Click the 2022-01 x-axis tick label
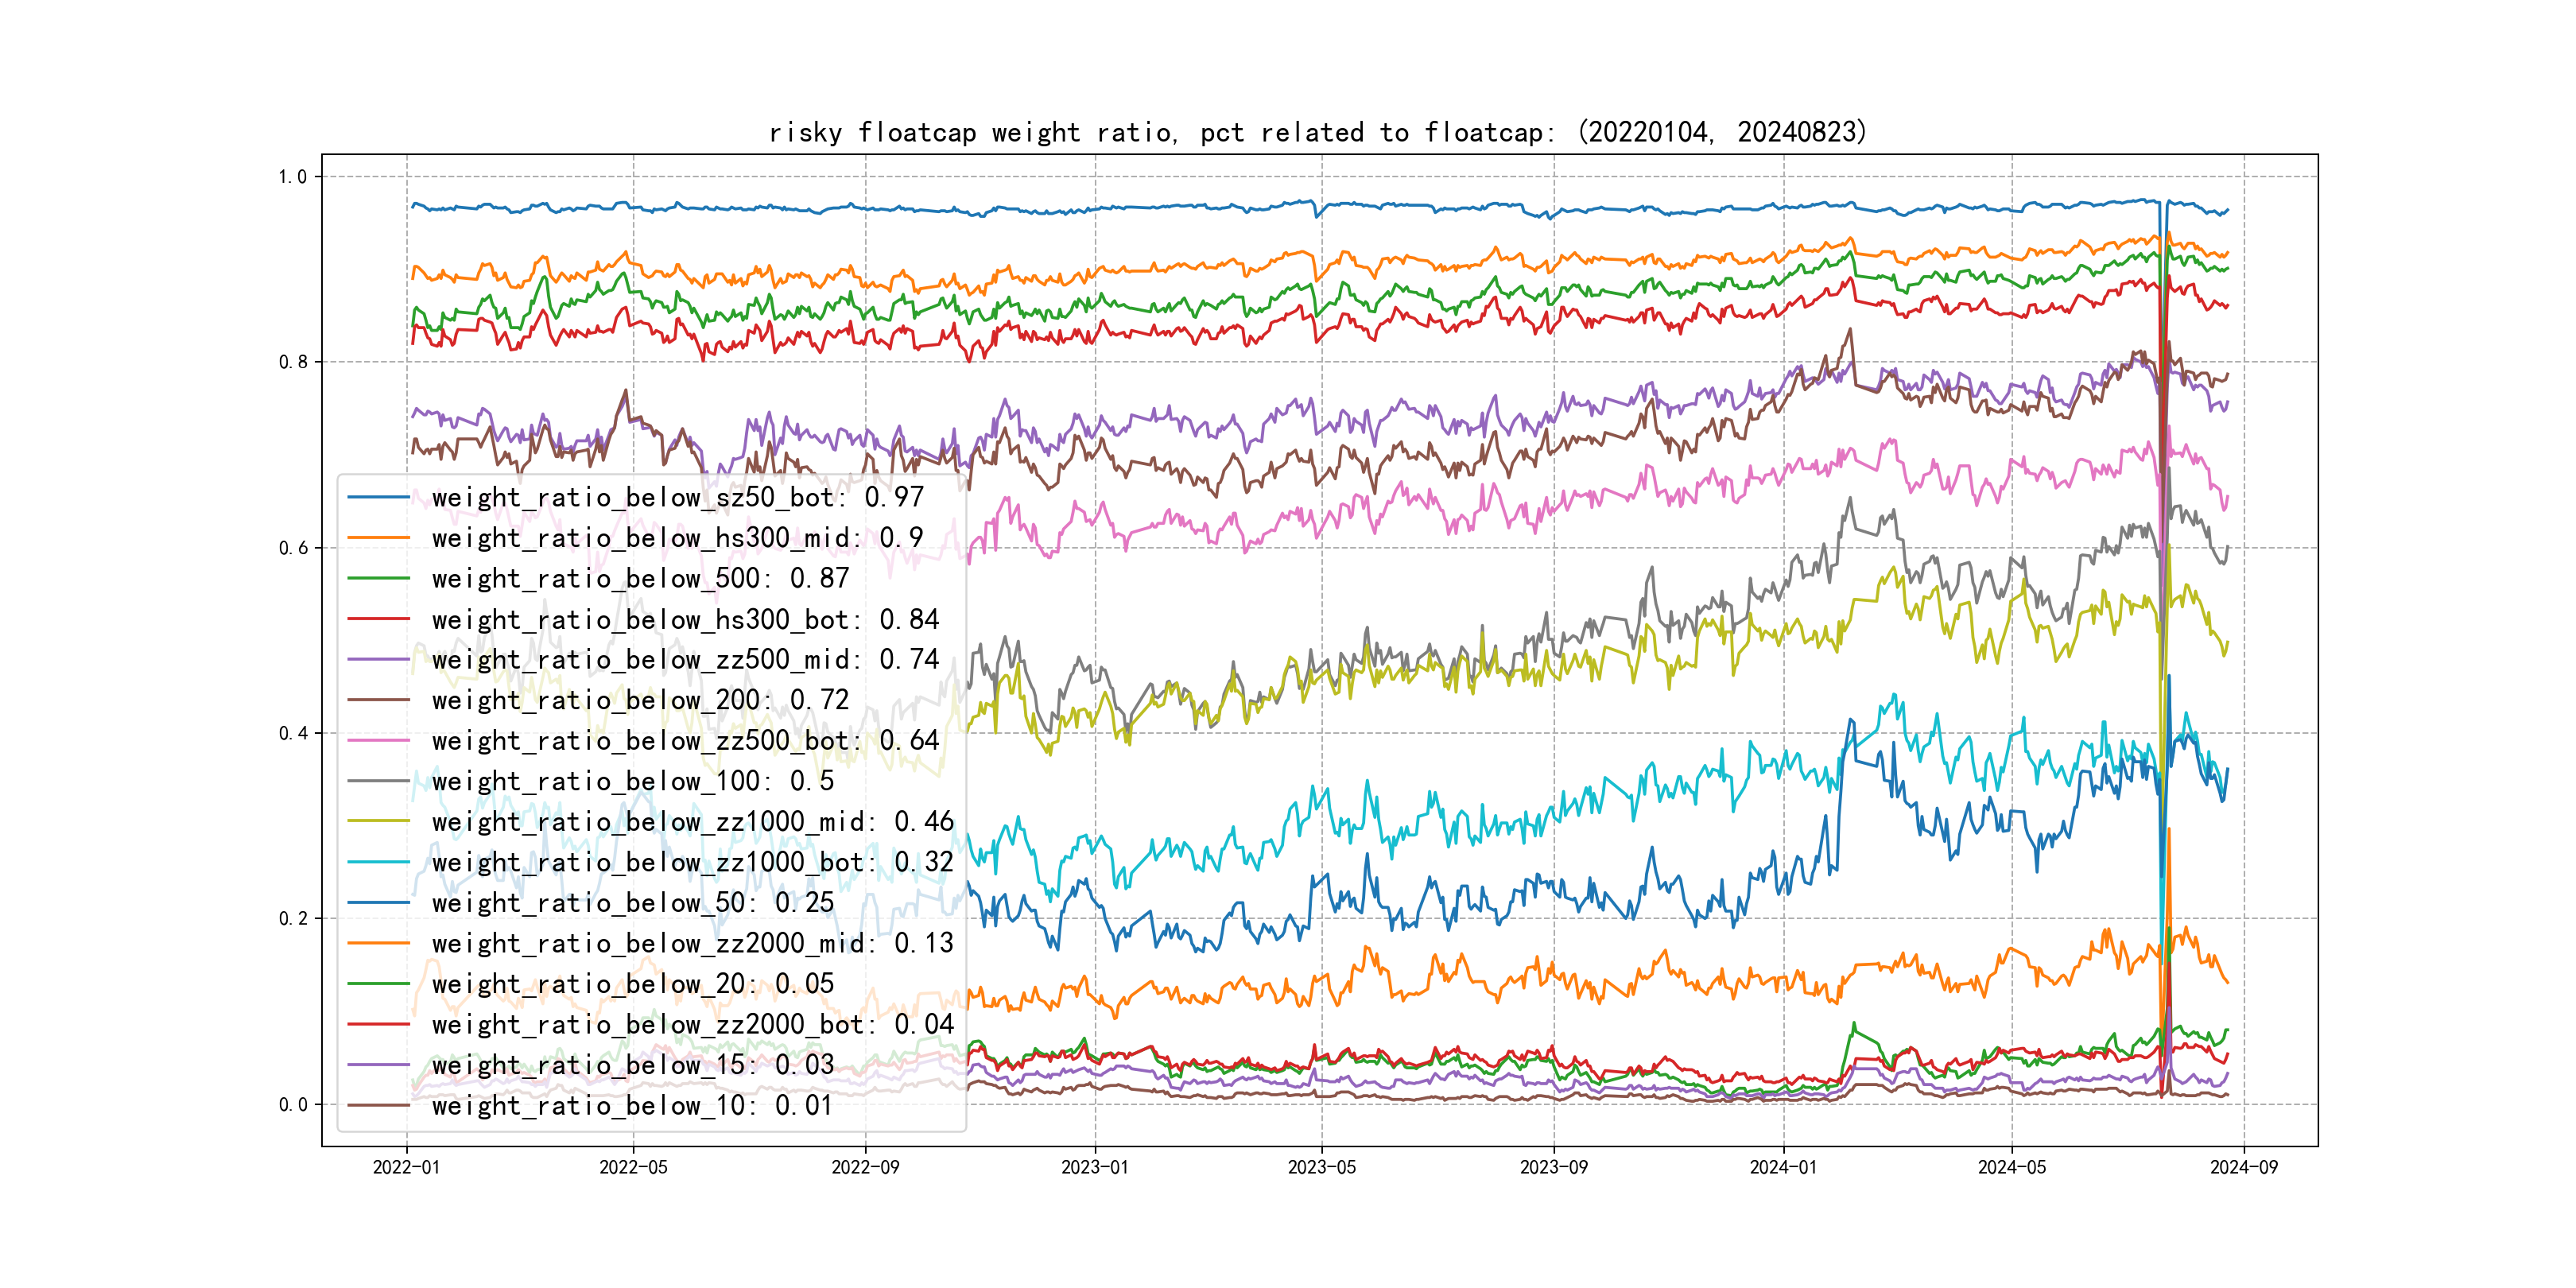The width and height of the screenshot is (2576, 1288). coord(406,1167)
